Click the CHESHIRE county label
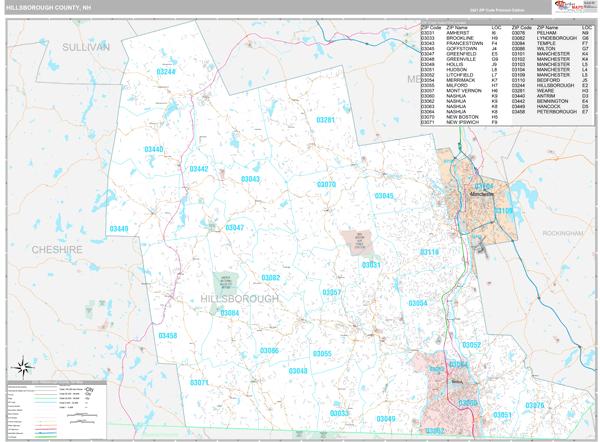This screenshot has width=600, height=442. click(57, 250)
